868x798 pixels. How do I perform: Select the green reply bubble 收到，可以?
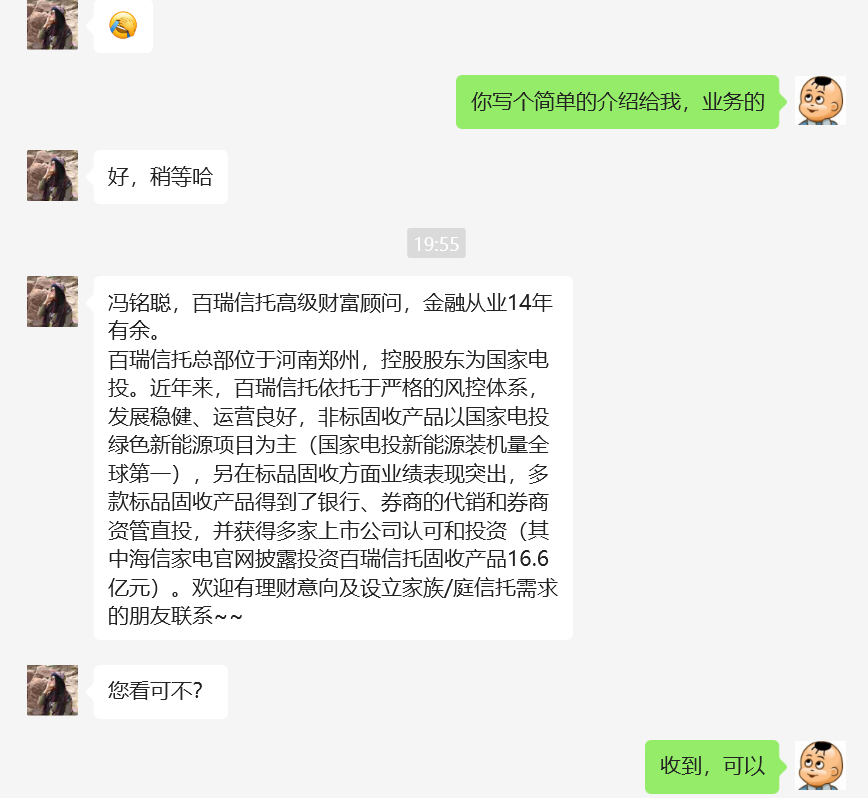[712, 766]
